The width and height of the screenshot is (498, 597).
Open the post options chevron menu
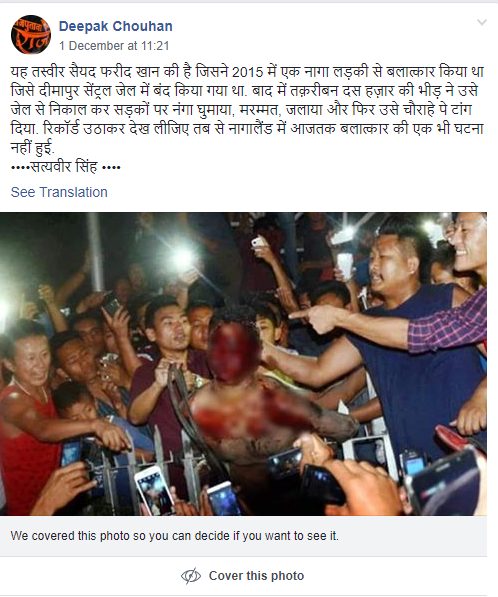pos(482,22)
